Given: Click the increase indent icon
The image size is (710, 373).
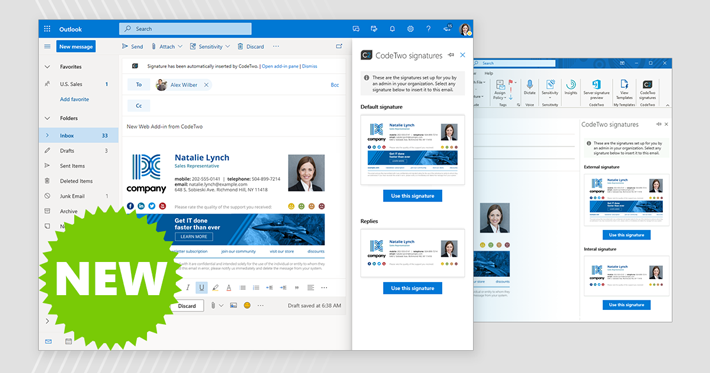Looking at the screenshot, I should click(x=283, y=287).
